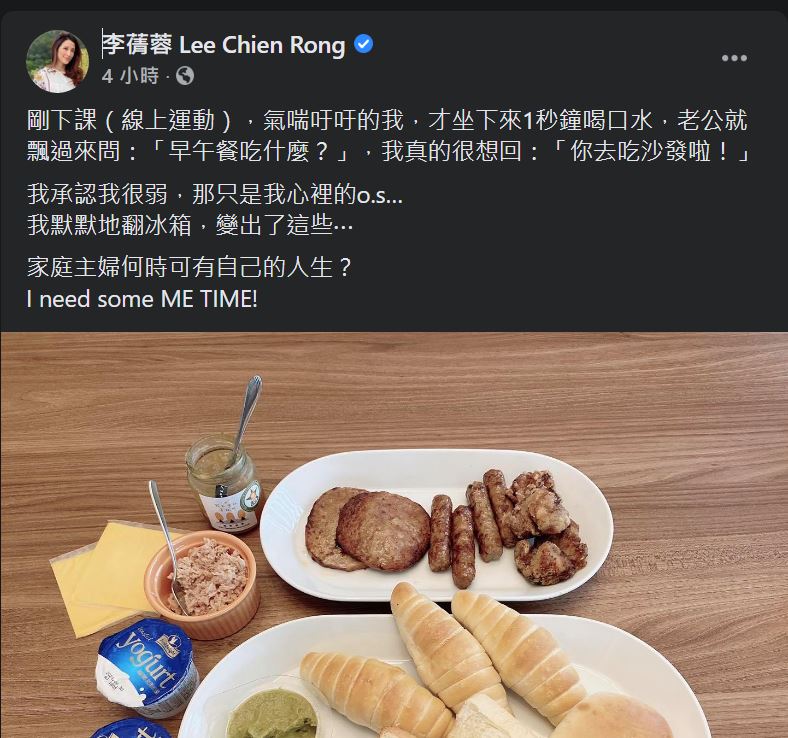Click the orange bowl of tuna spread
The image size is (788, 738).
[x=202, y=586]
